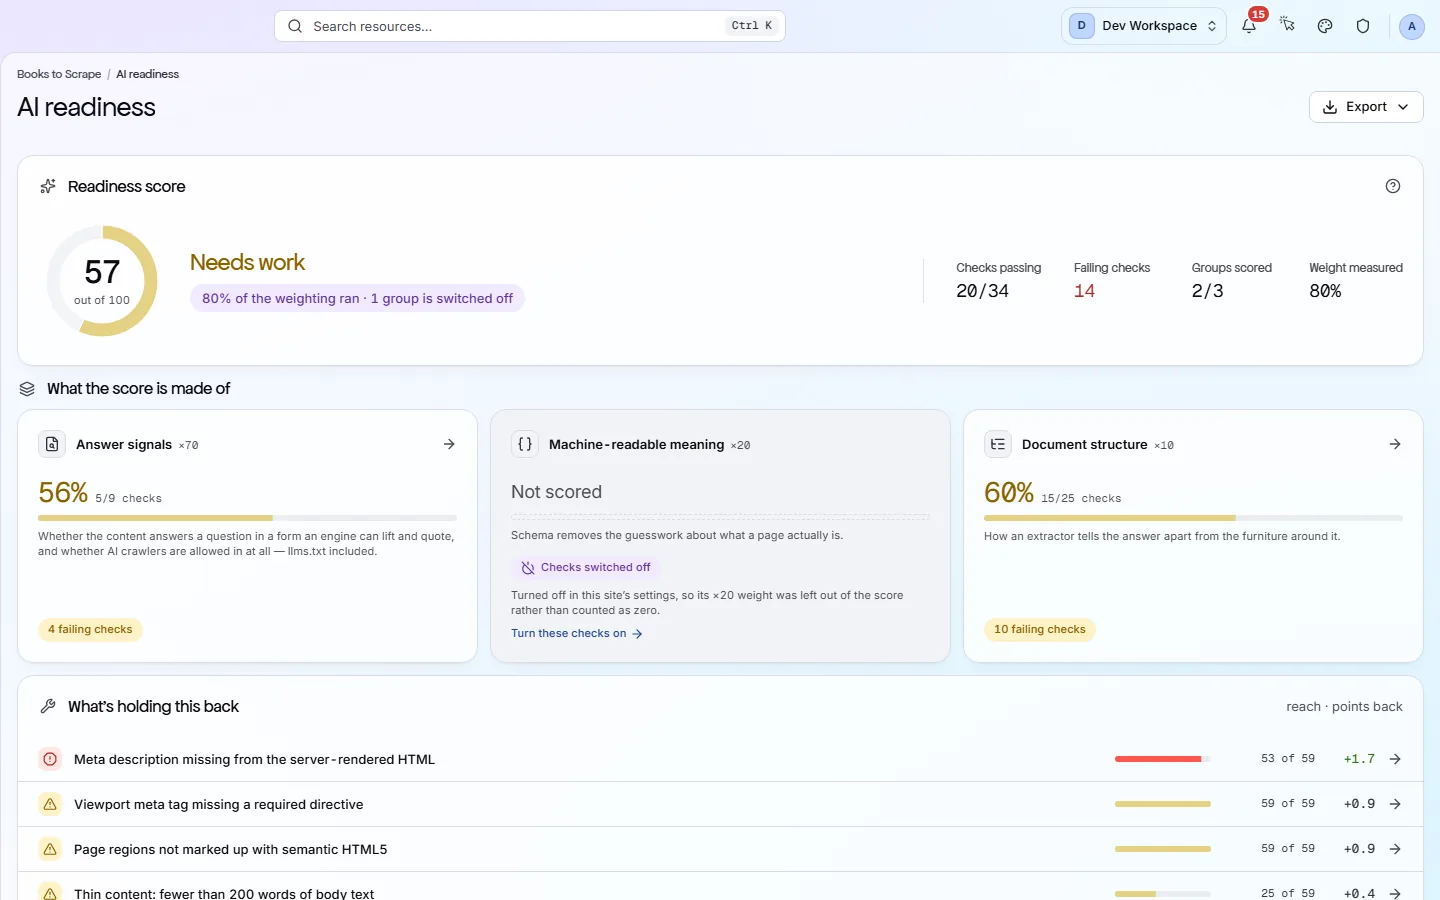The image size is (1440, 900).
Task: Click the reach · points back column header
Action: pyautogui.click(x=1344, y=706)
